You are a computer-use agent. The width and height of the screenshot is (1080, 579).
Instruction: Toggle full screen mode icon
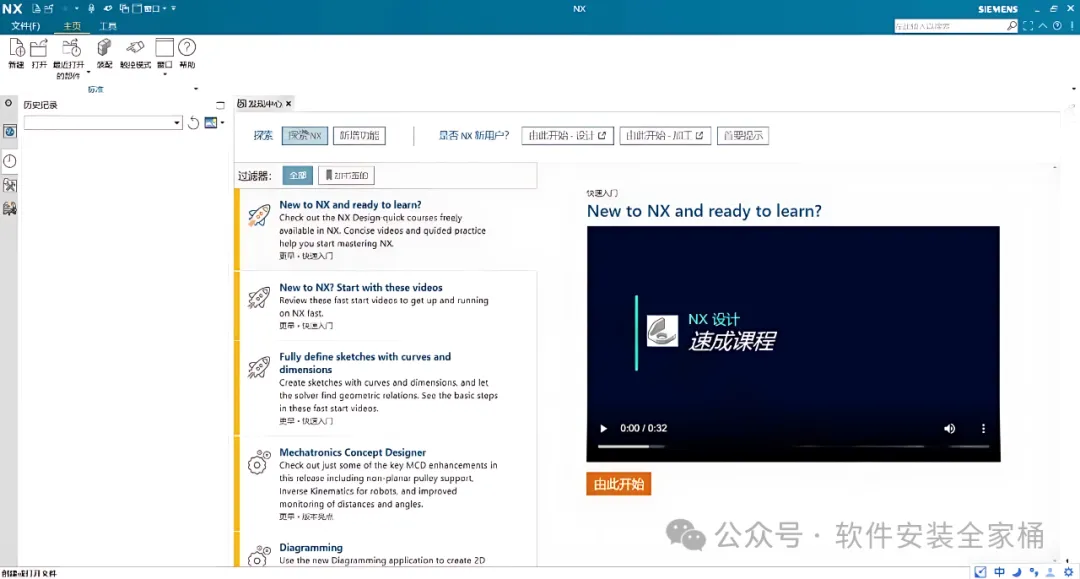1028,26
